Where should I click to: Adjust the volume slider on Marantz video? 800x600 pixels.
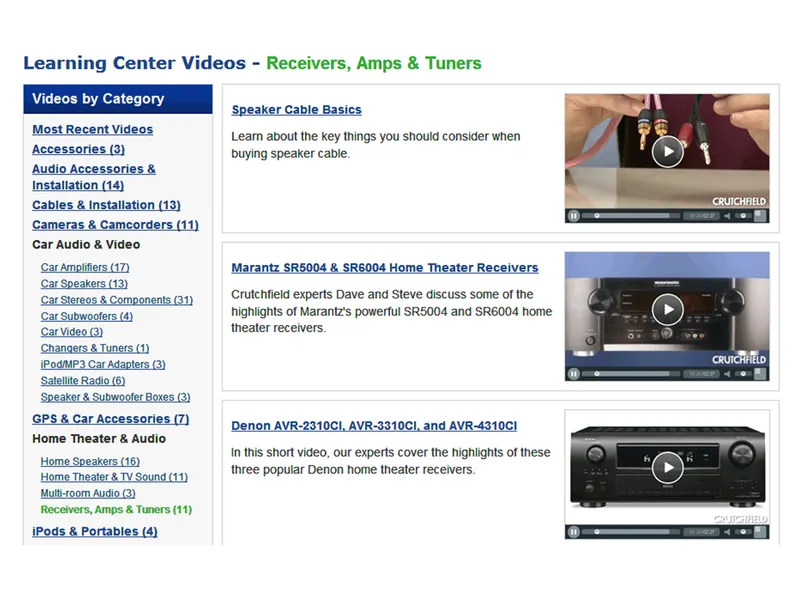click(x=742, y=374)
